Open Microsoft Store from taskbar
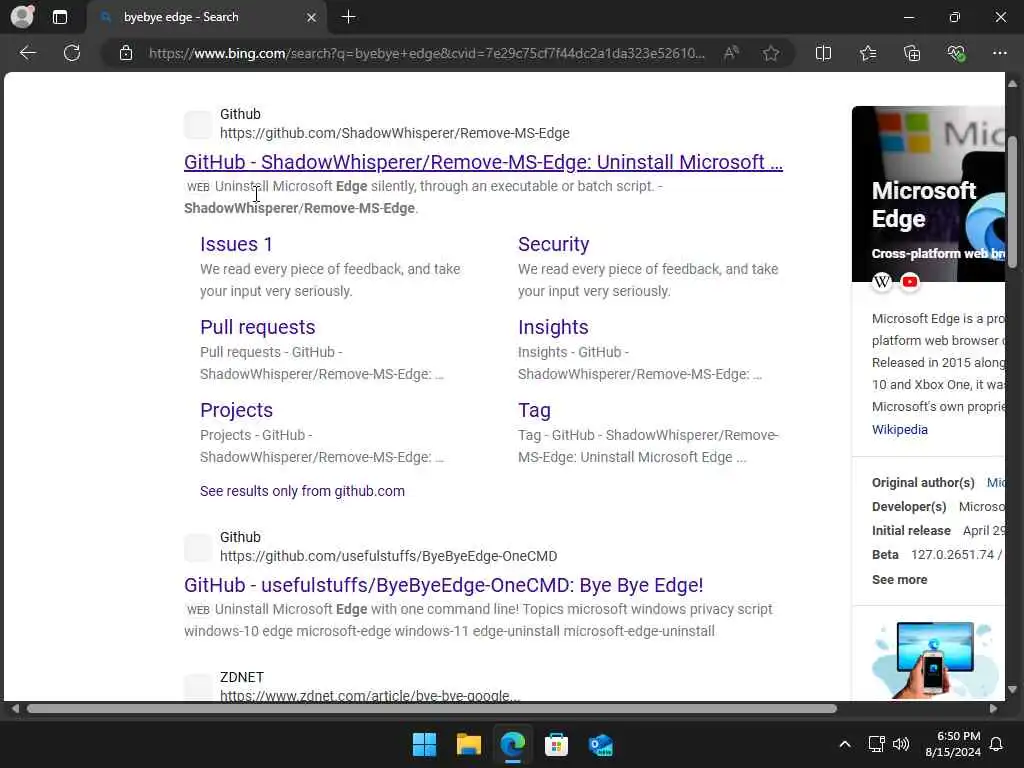The height and width of the screenshot is (768, 1024). tap(556, 744)
